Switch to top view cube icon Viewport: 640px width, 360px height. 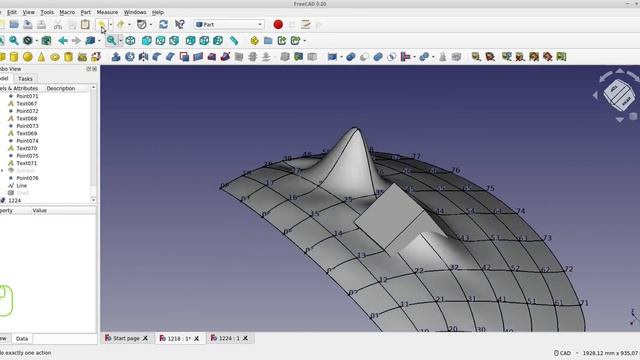tap(160, 40)
